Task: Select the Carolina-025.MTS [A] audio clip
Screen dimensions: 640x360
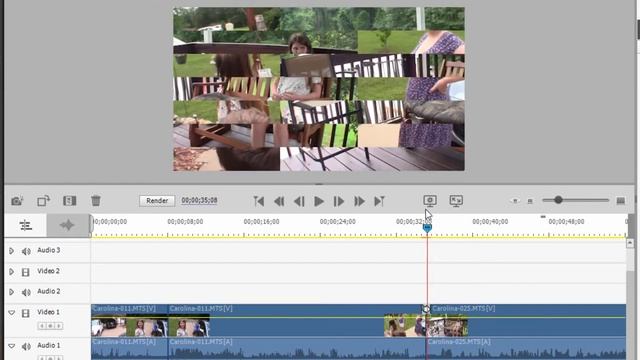Action: (x=527, y=349)
